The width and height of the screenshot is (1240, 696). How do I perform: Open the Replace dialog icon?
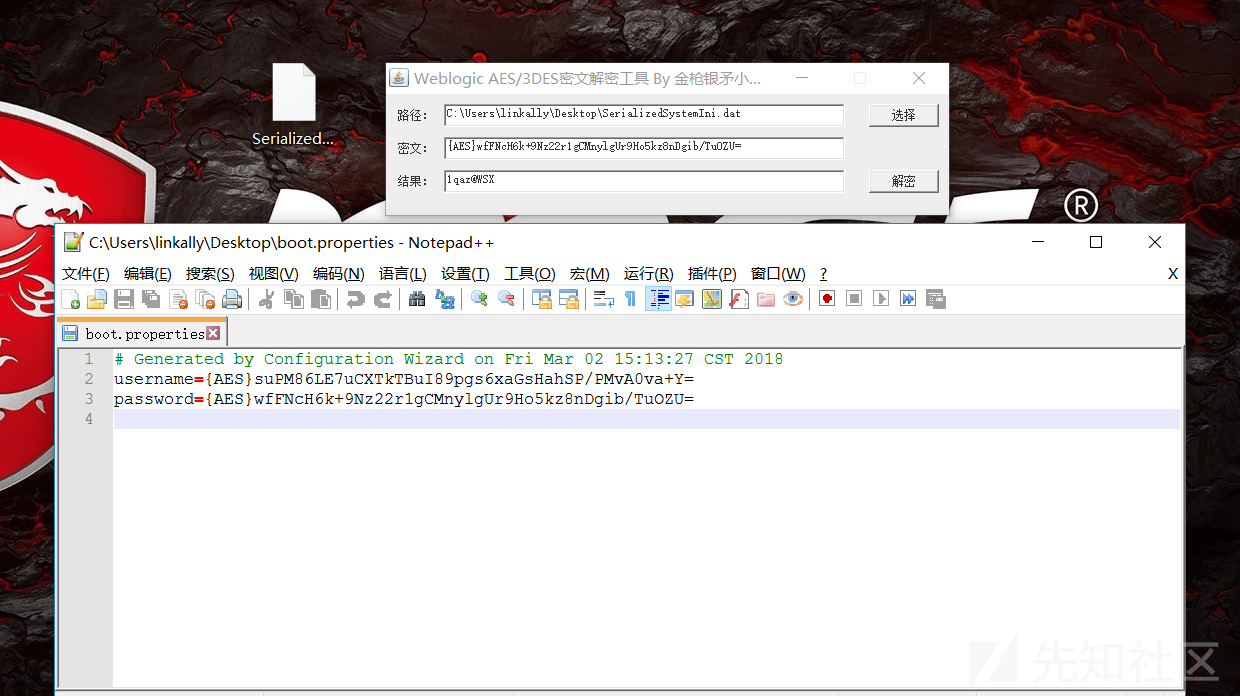[445, 299]
